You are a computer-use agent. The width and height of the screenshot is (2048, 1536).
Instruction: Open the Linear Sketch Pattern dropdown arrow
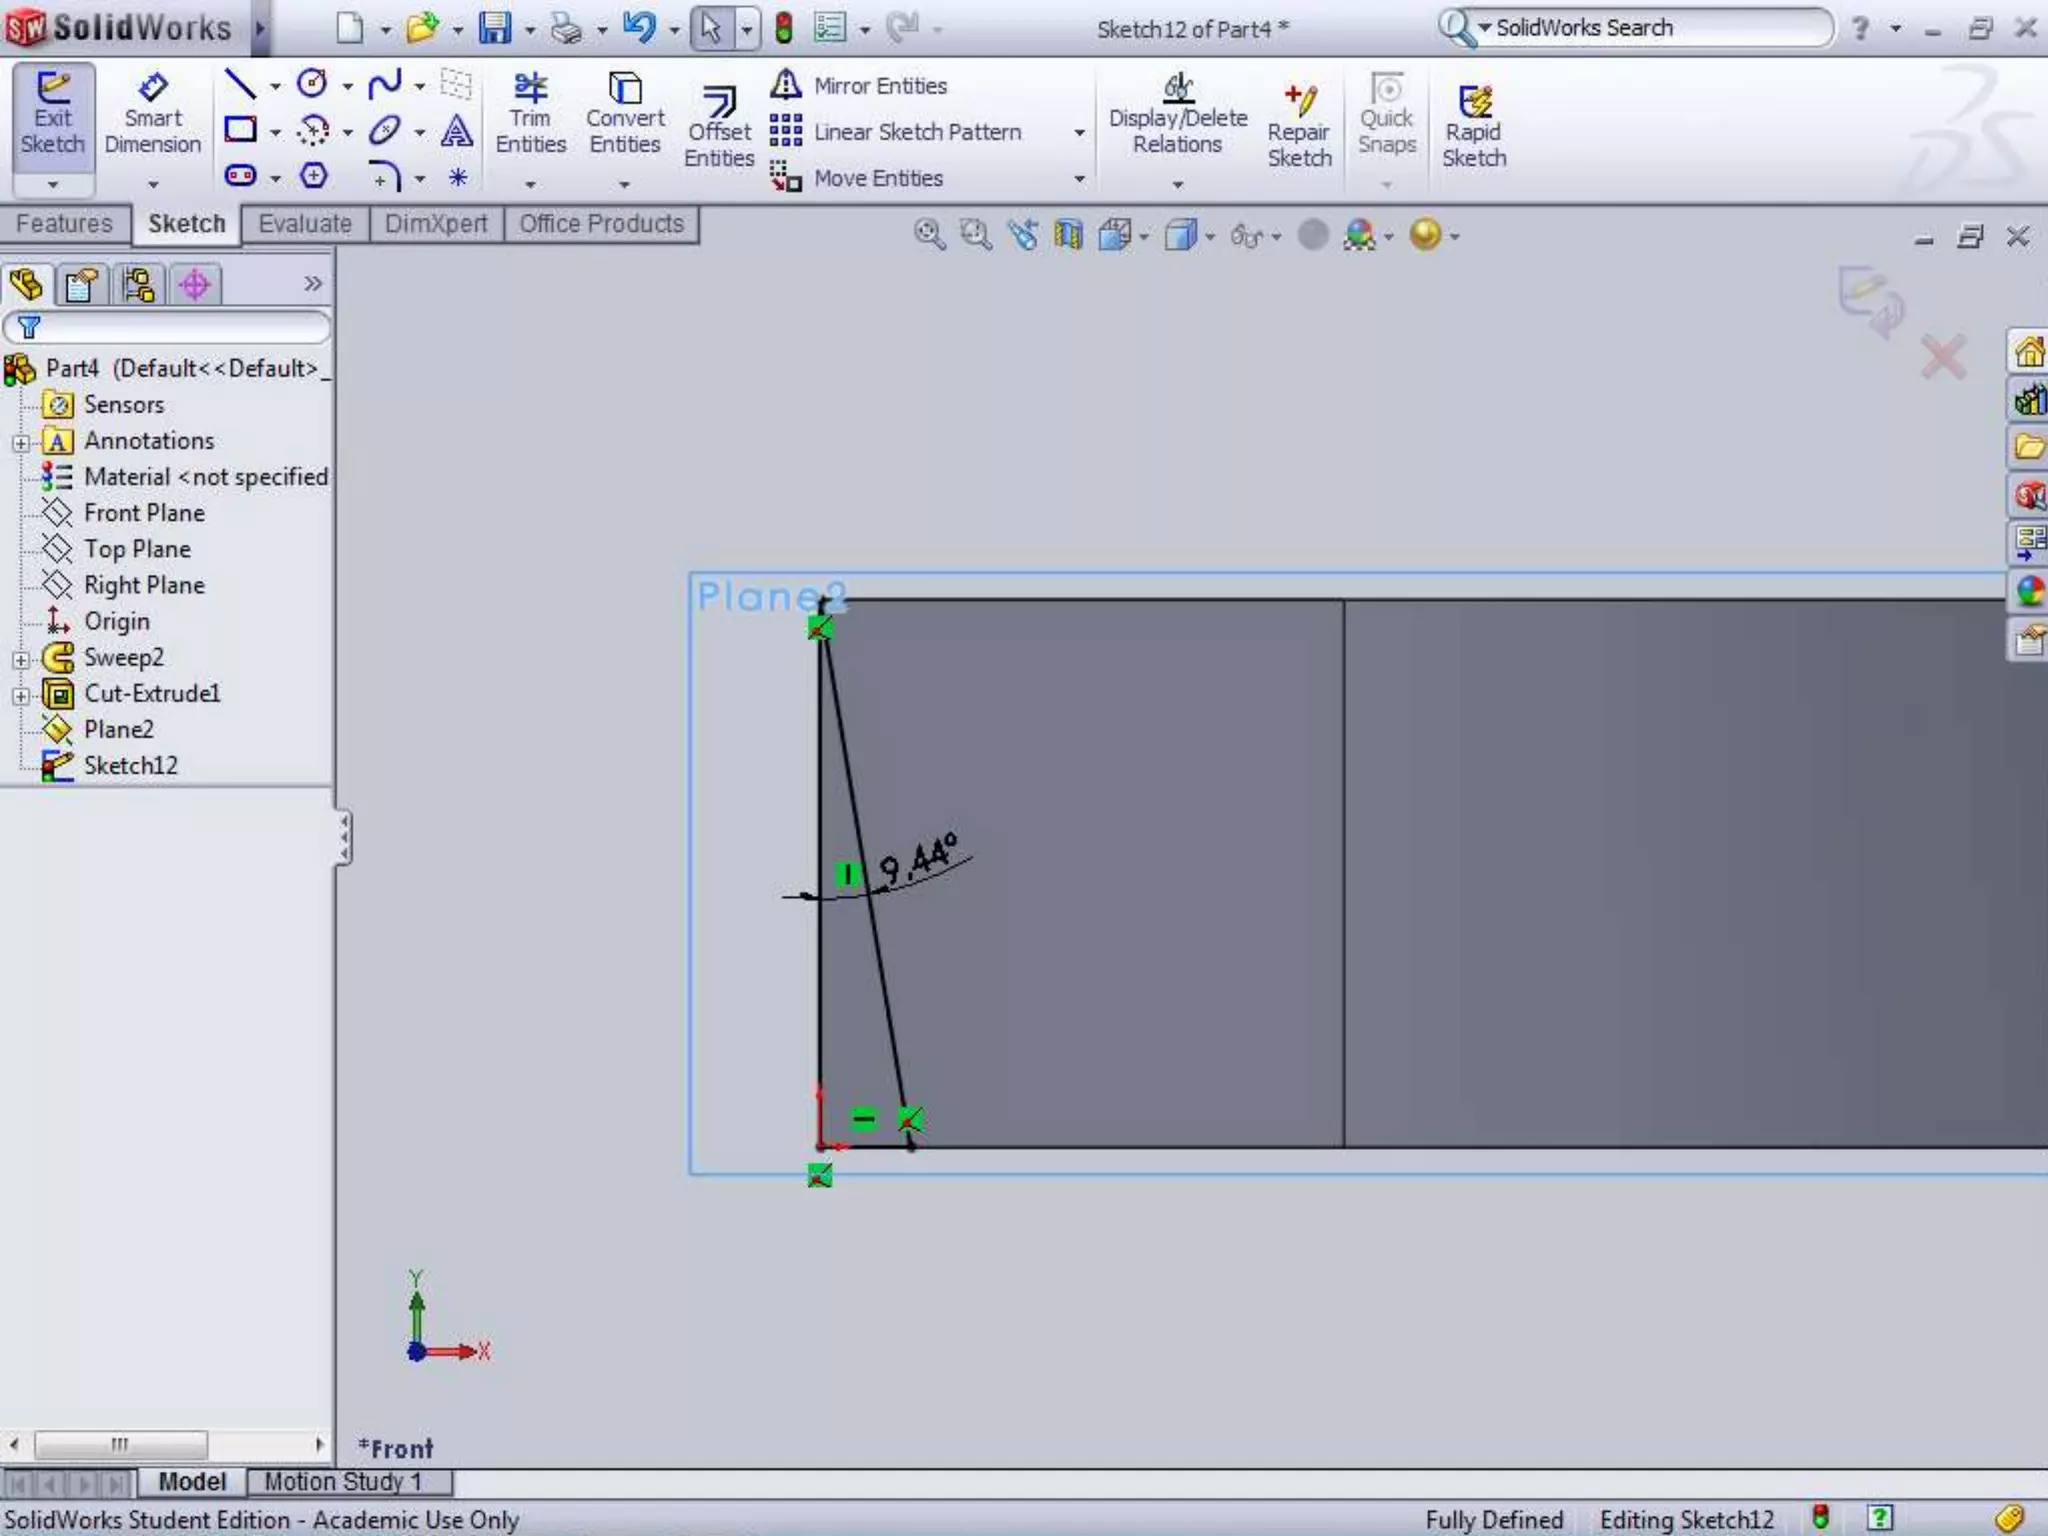click(1079, 133)
